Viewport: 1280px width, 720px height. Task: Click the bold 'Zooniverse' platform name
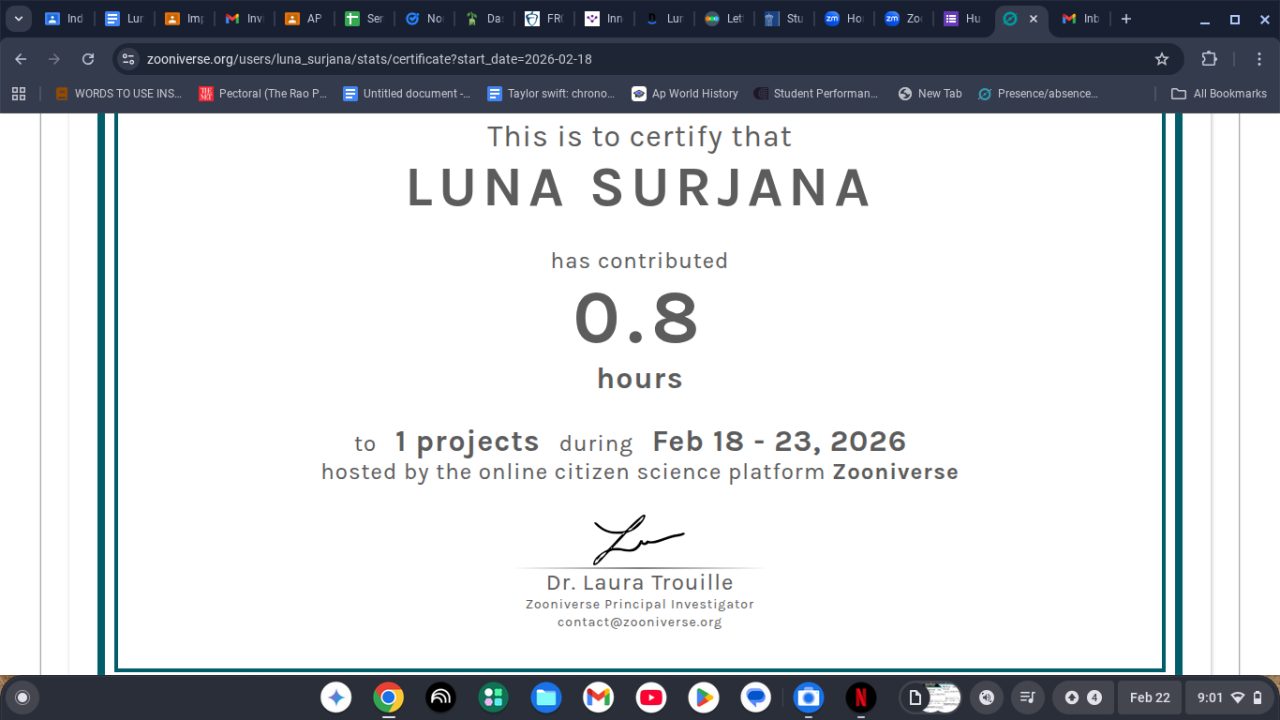[x=896, y=472]
